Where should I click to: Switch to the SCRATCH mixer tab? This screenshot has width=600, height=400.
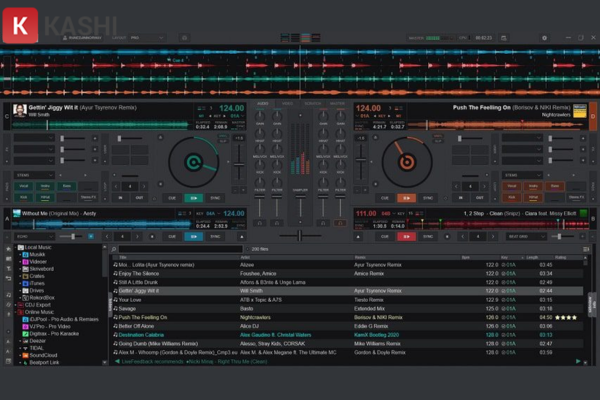coord(313,104)
